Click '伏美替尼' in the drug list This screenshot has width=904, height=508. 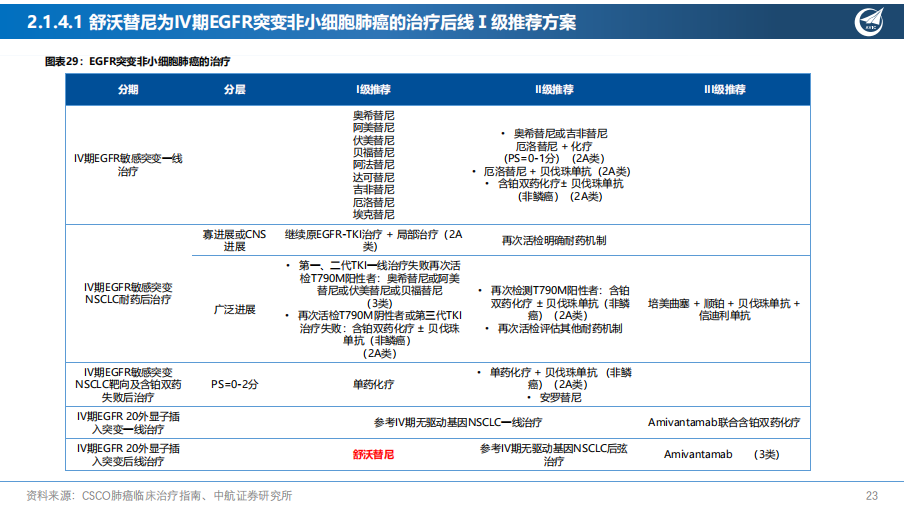pyautogui.click(x=374, y=140)
